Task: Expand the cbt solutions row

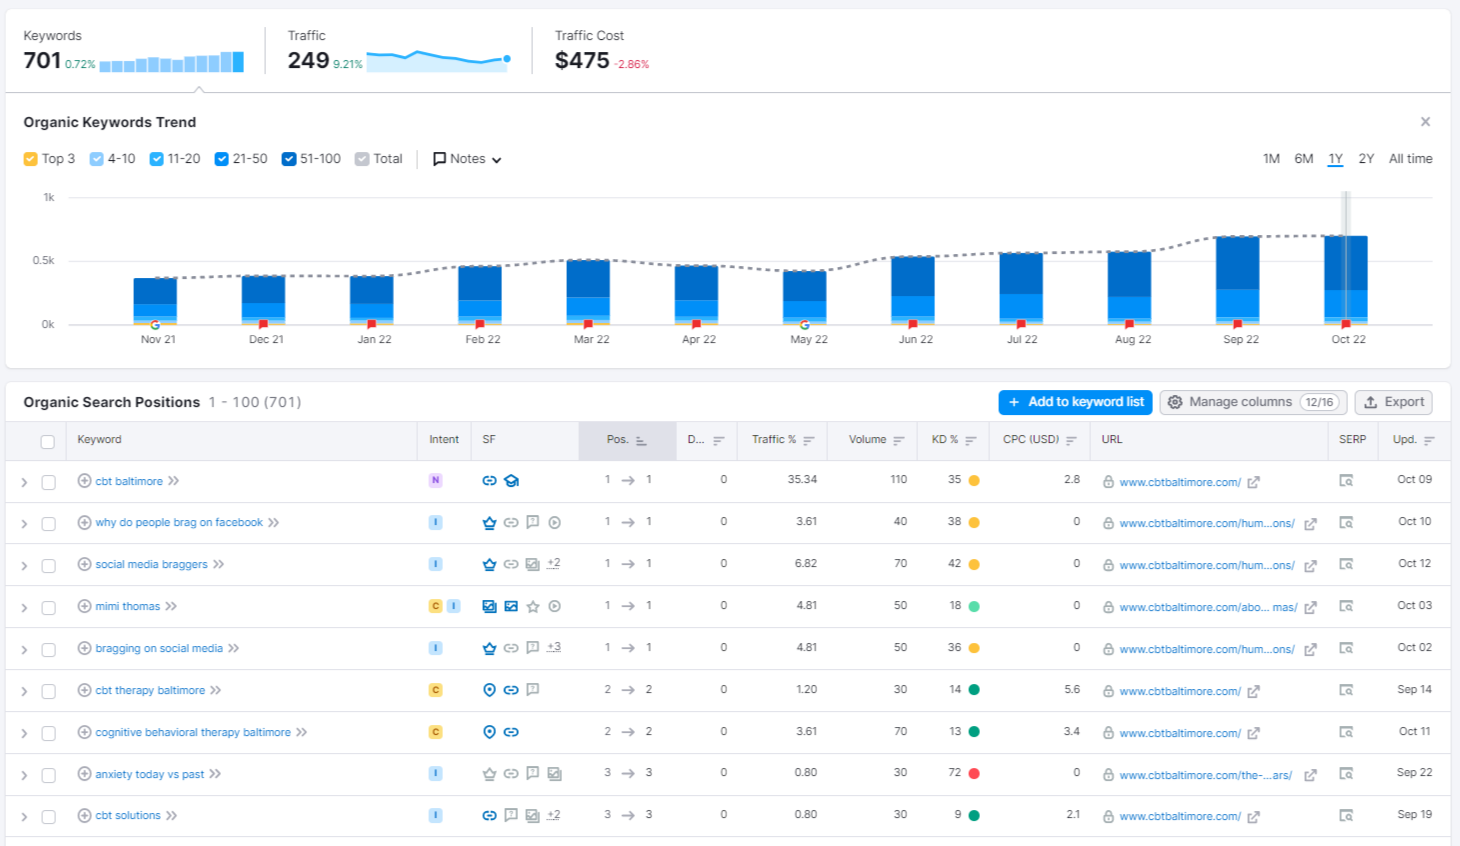Action: point(24,817)
